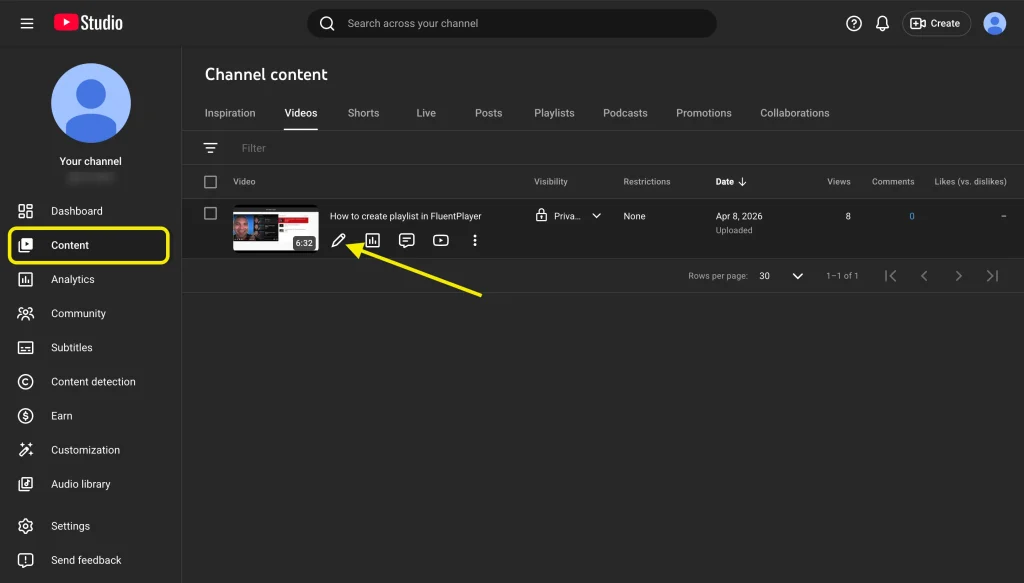Click the Analytics icon on the video row
The width and height of the screenshot is (1024, 583).
pos(372,240)
